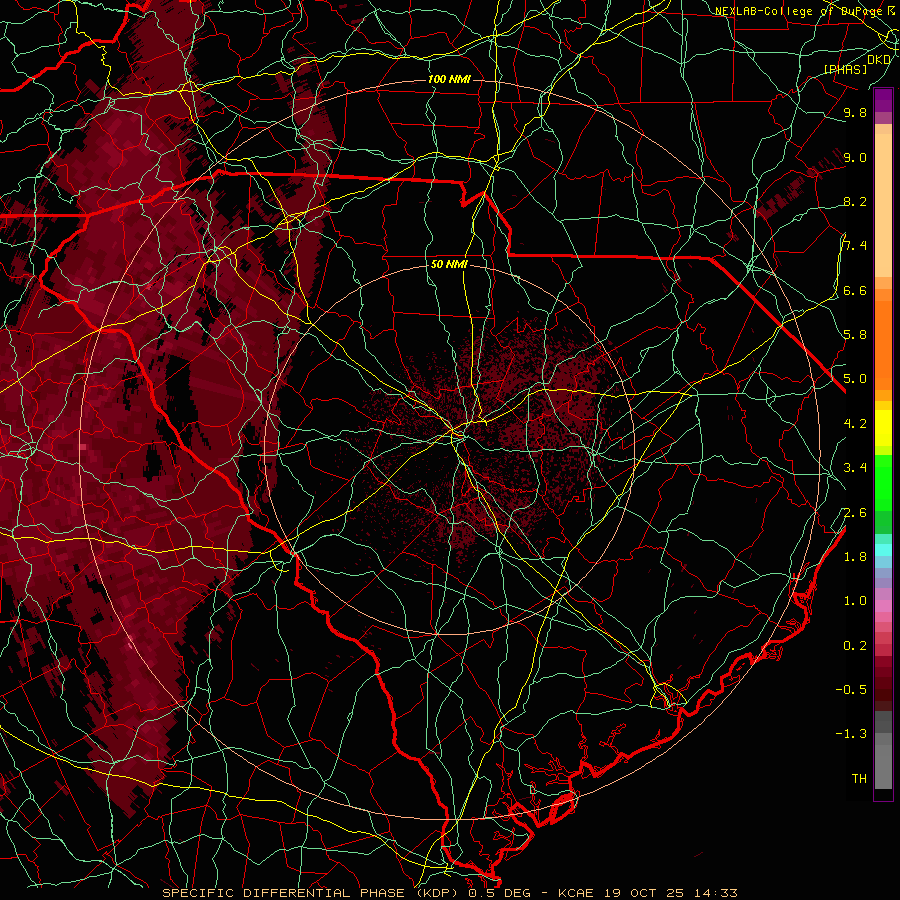Click the 50 NMI range ring label
900x900 pixels.
[x=449, y=264]
